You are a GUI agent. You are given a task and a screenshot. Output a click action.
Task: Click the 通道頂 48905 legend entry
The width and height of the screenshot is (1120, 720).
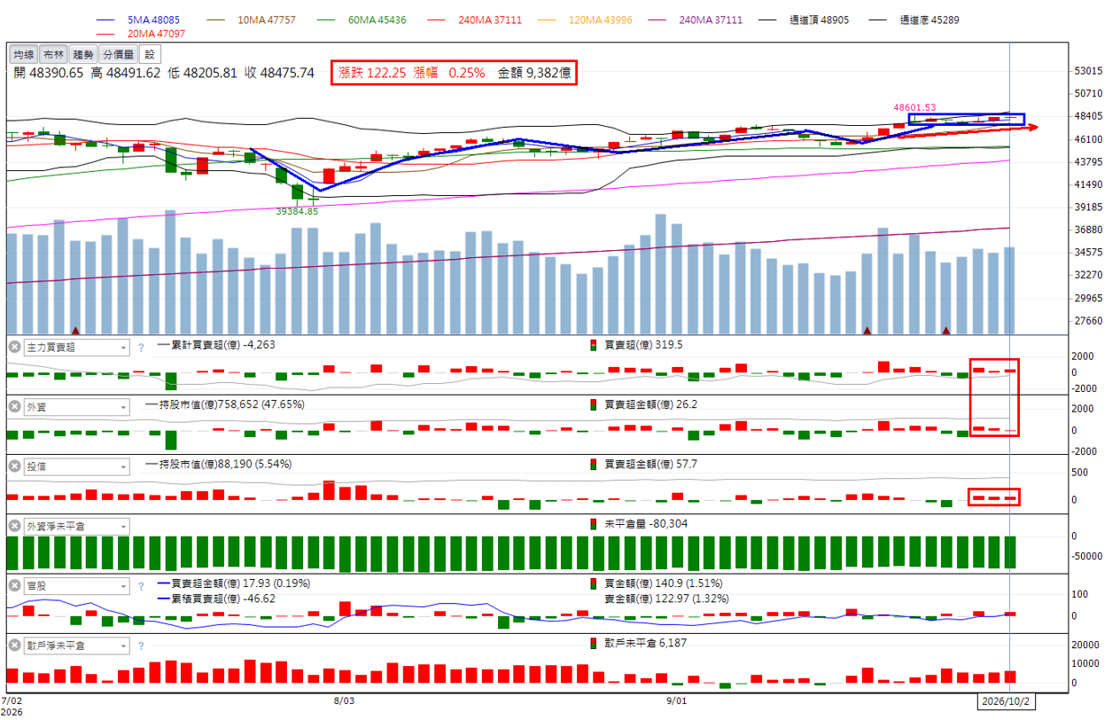tap(804, 20)
